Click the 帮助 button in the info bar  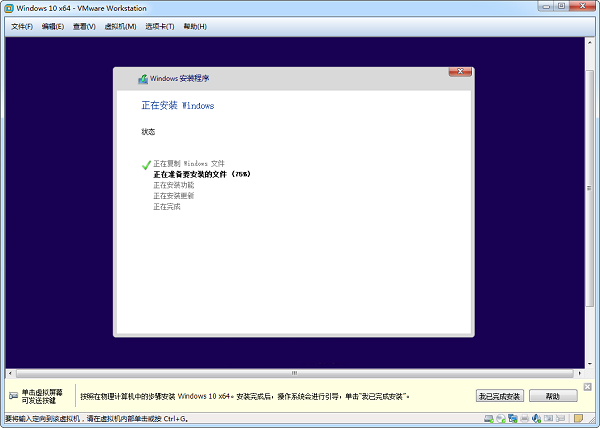[x=553, y=396]
